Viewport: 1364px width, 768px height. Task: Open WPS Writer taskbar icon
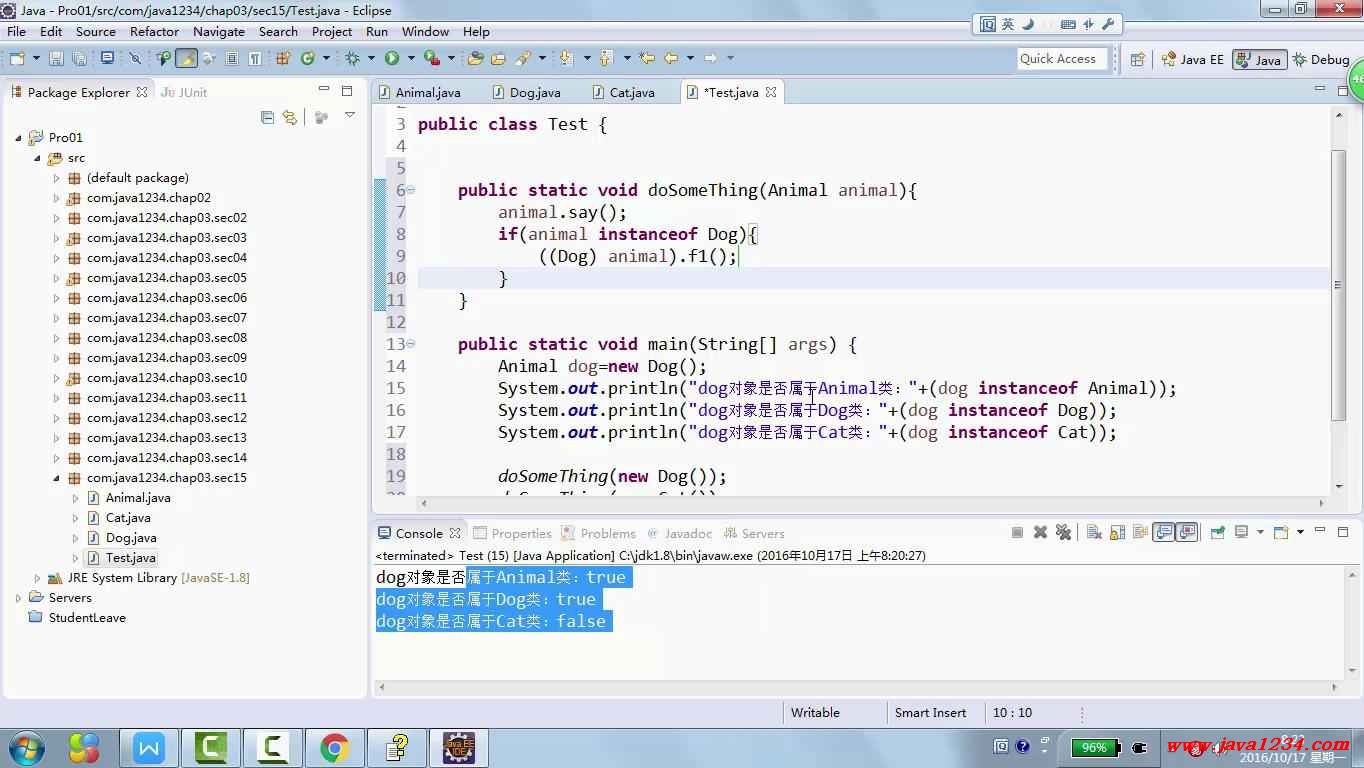(x=149, y=747)
